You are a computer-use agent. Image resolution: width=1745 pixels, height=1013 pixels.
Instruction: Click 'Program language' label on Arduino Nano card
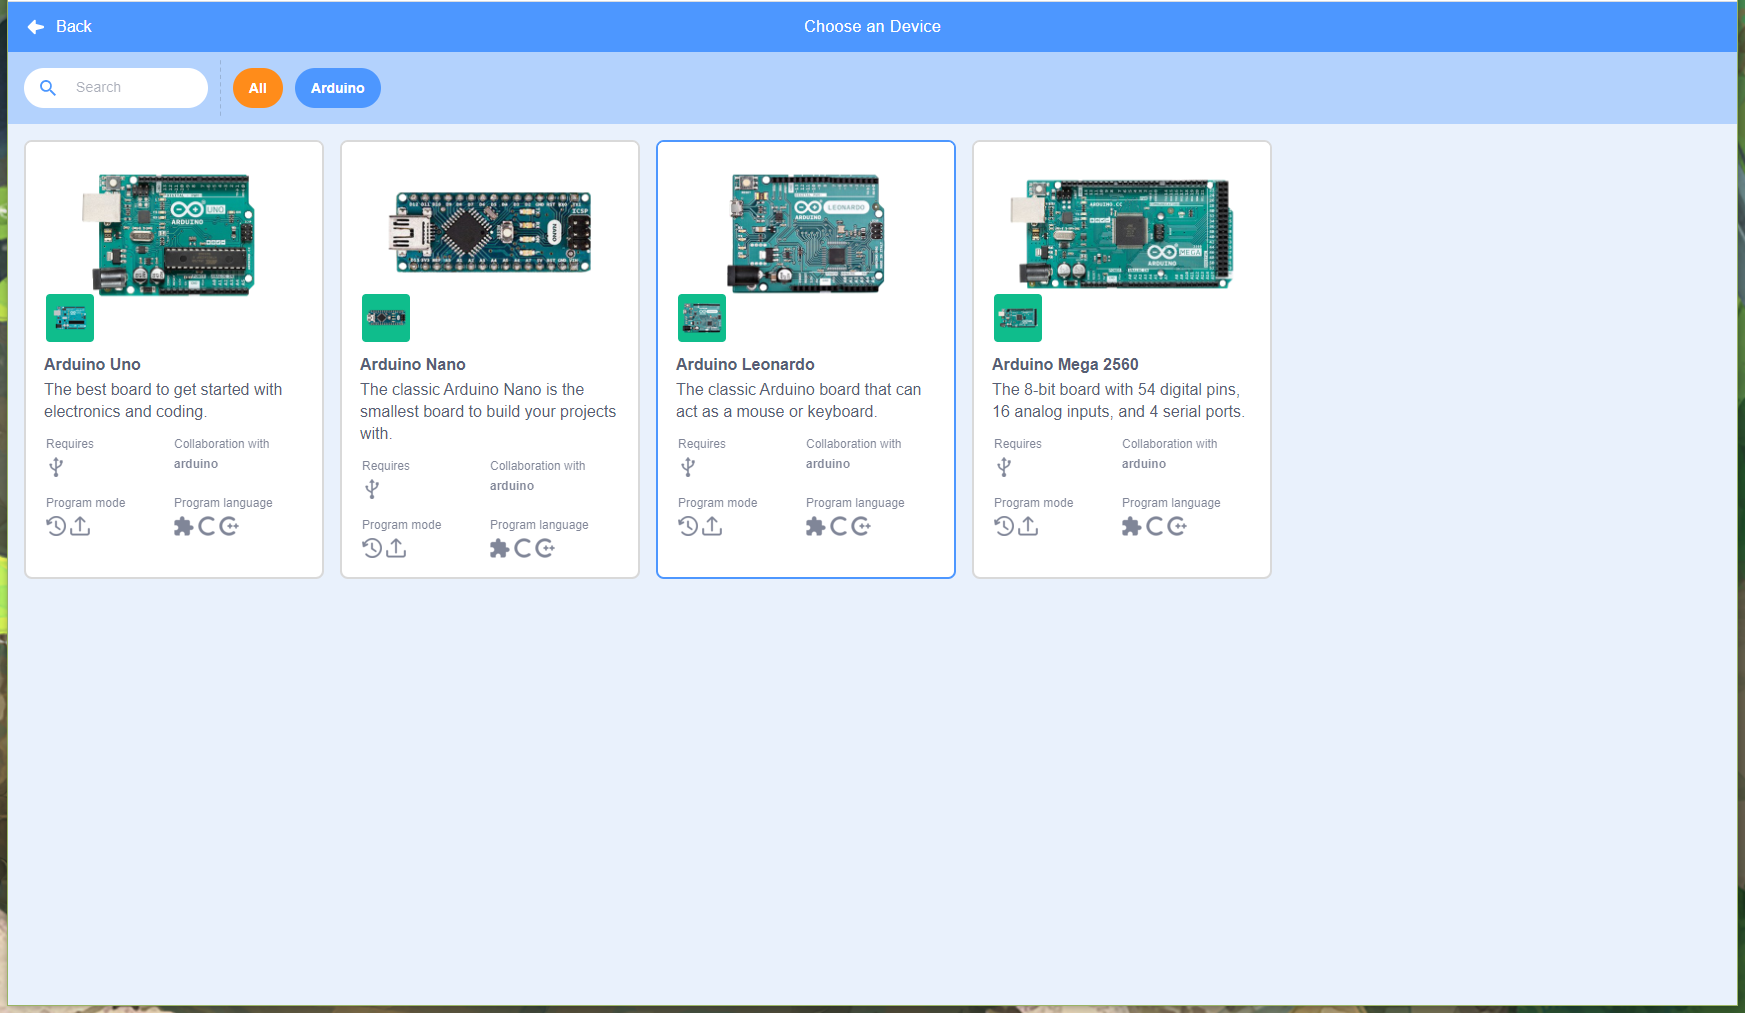539,525
